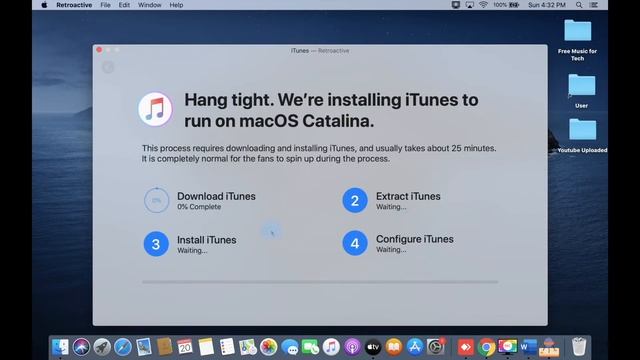The image size is (640, 360).
Task: Open the Window menu
Action: (x=149, y=5)
